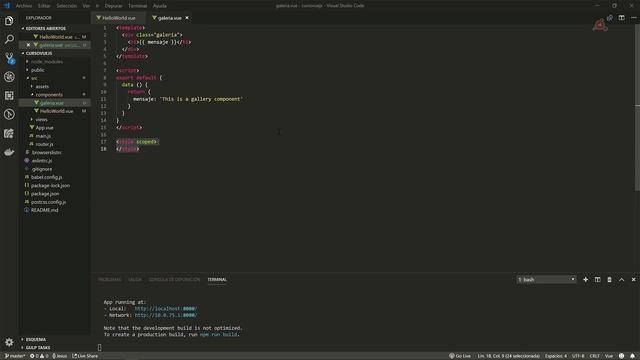Open the Selección menu

point(66,6)
